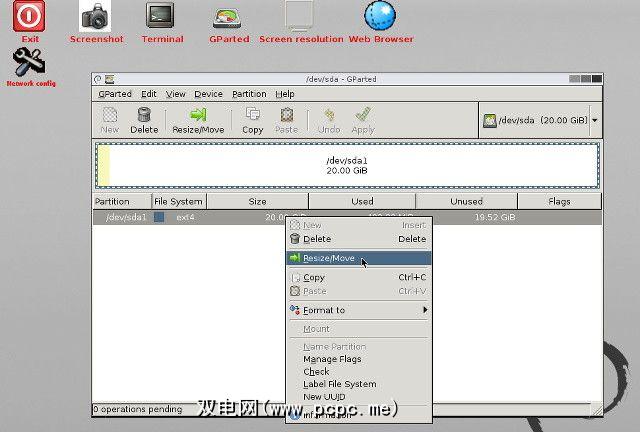640x432 pixels.
Task: Expand the Format to submenu
Action: tap(358, 310)
